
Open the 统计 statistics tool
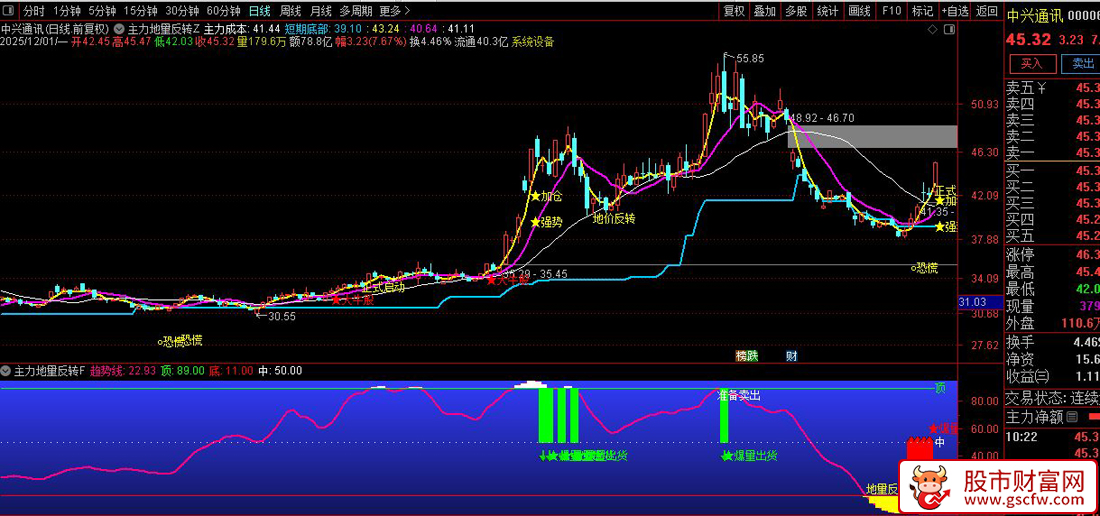828,11
